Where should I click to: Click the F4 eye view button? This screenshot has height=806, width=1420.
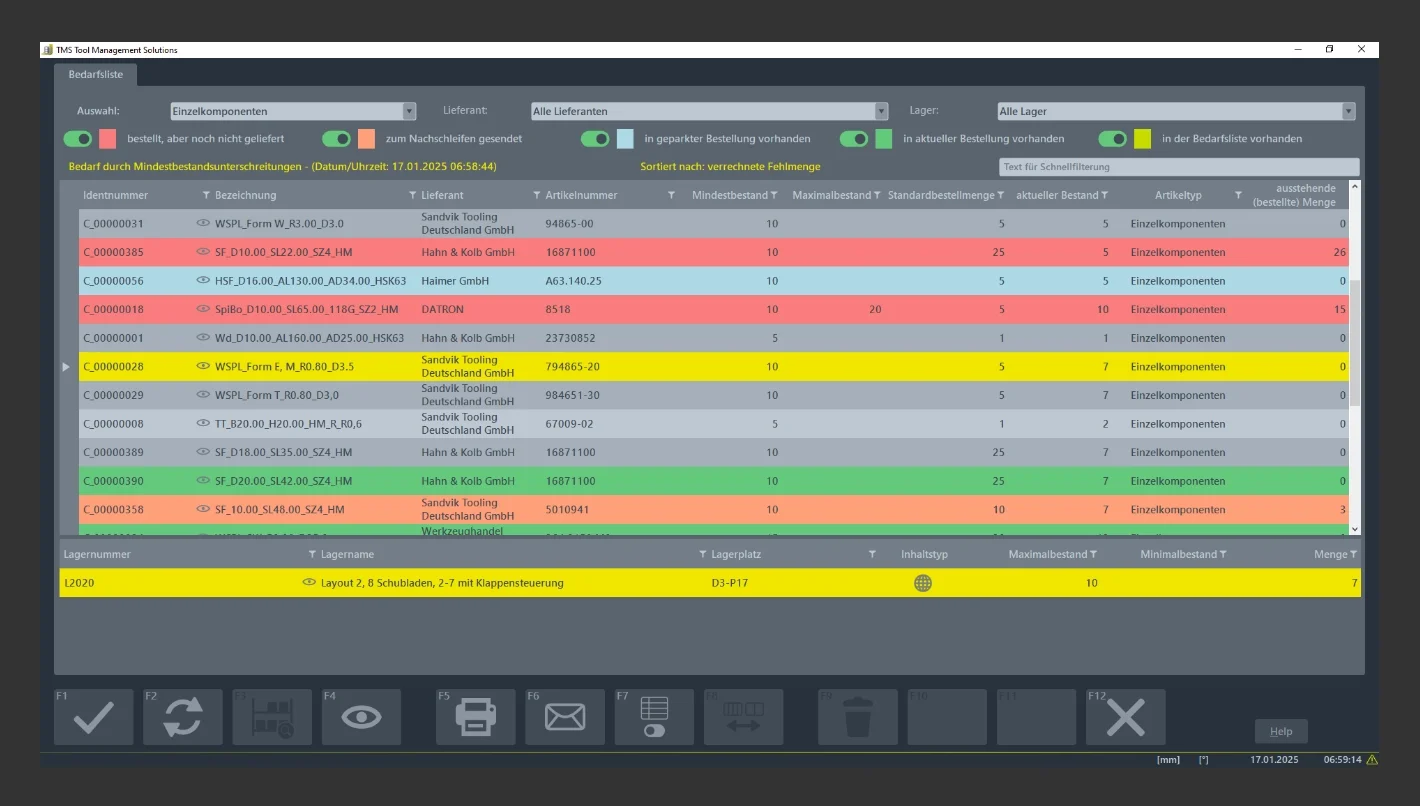click(x=361, y=717)
